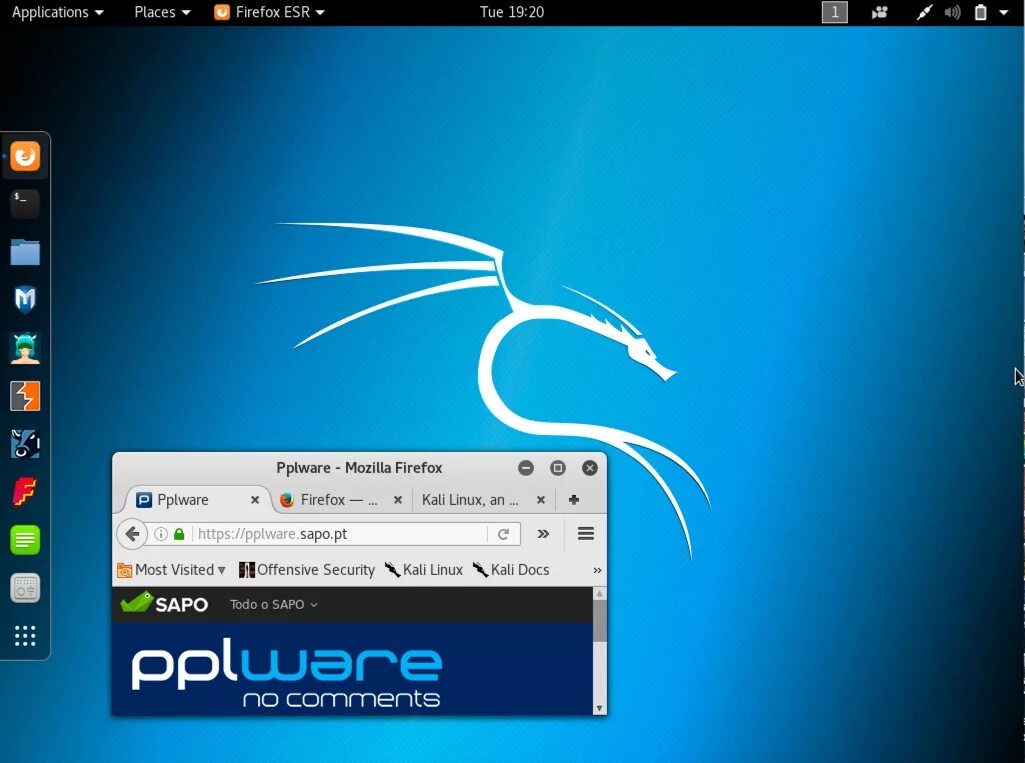Open the green notes Leafpad icon
This screenshot has height=763, width=1025.
click(25, 540)
